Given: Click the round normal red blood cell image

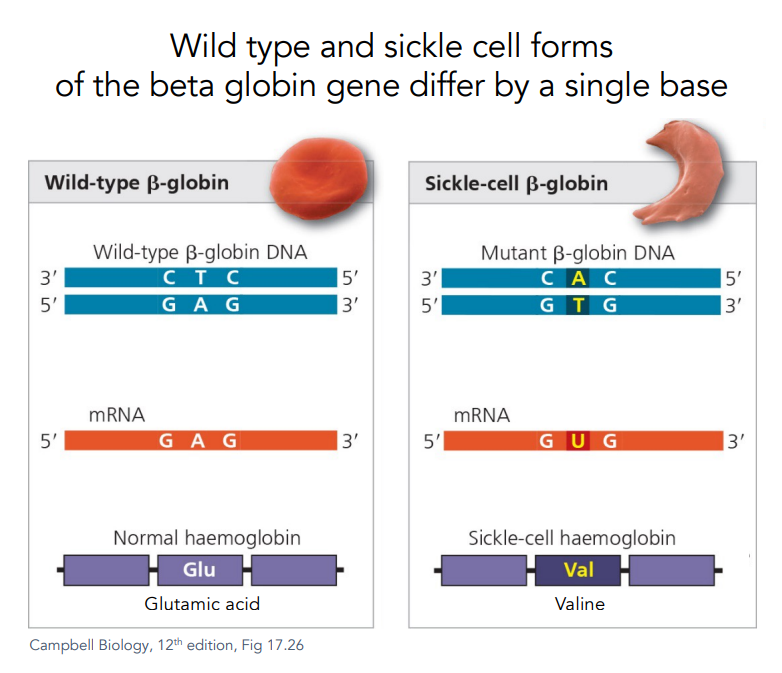Looking at the screenshot, I should coord(321,181).
